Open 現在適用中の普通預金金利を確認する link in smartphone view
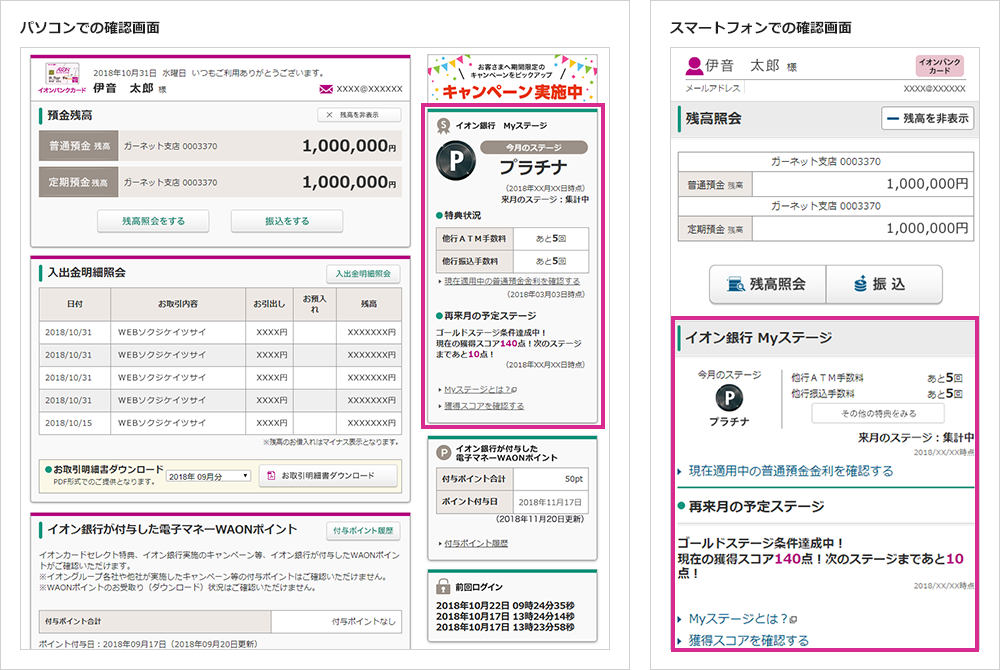The width and height of the screenshot is (1000, 670). point(791,471)
